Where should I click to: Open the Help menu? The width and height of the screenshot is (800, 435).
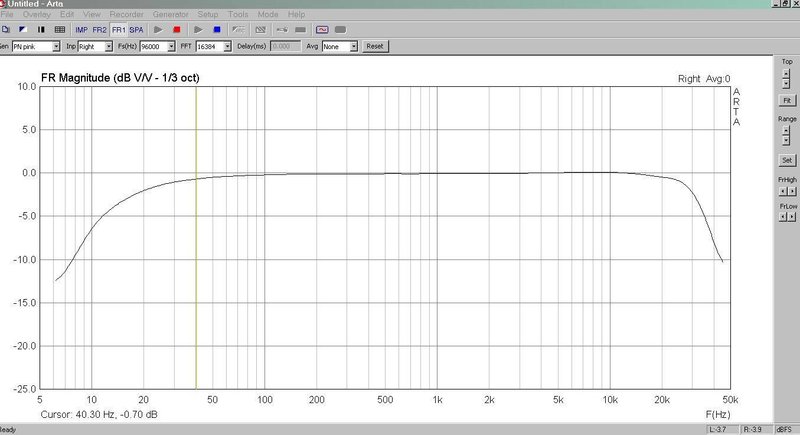pyautogui.click(x=296, y=14)
